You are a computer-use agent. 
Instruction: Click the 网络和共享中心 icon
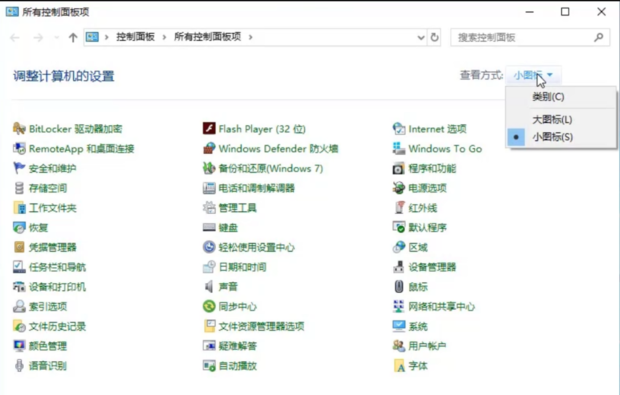[399, 306]
